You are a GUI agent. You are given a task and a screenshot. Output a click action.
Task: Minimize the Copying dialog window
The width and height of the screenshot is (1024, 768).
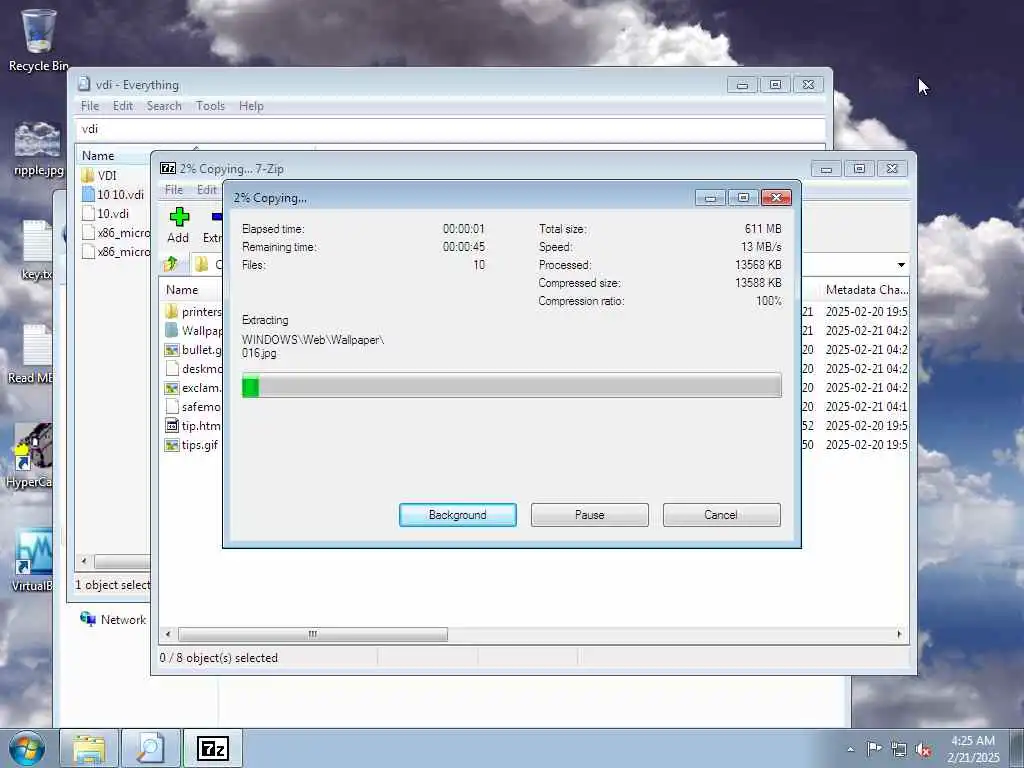click(x=711, y=197)
